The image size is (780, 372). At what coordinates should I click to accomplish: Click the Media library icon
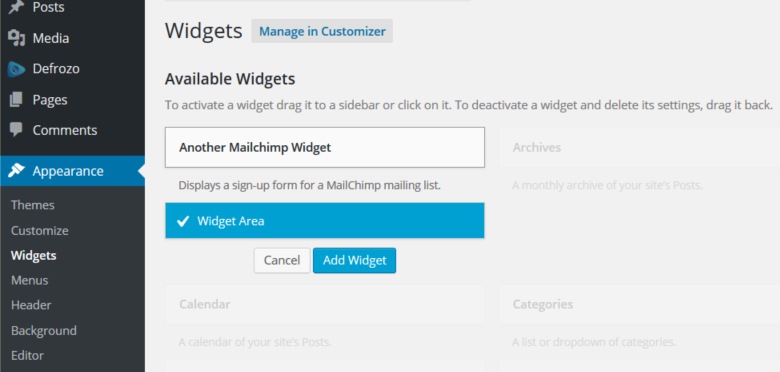(16, 38)
